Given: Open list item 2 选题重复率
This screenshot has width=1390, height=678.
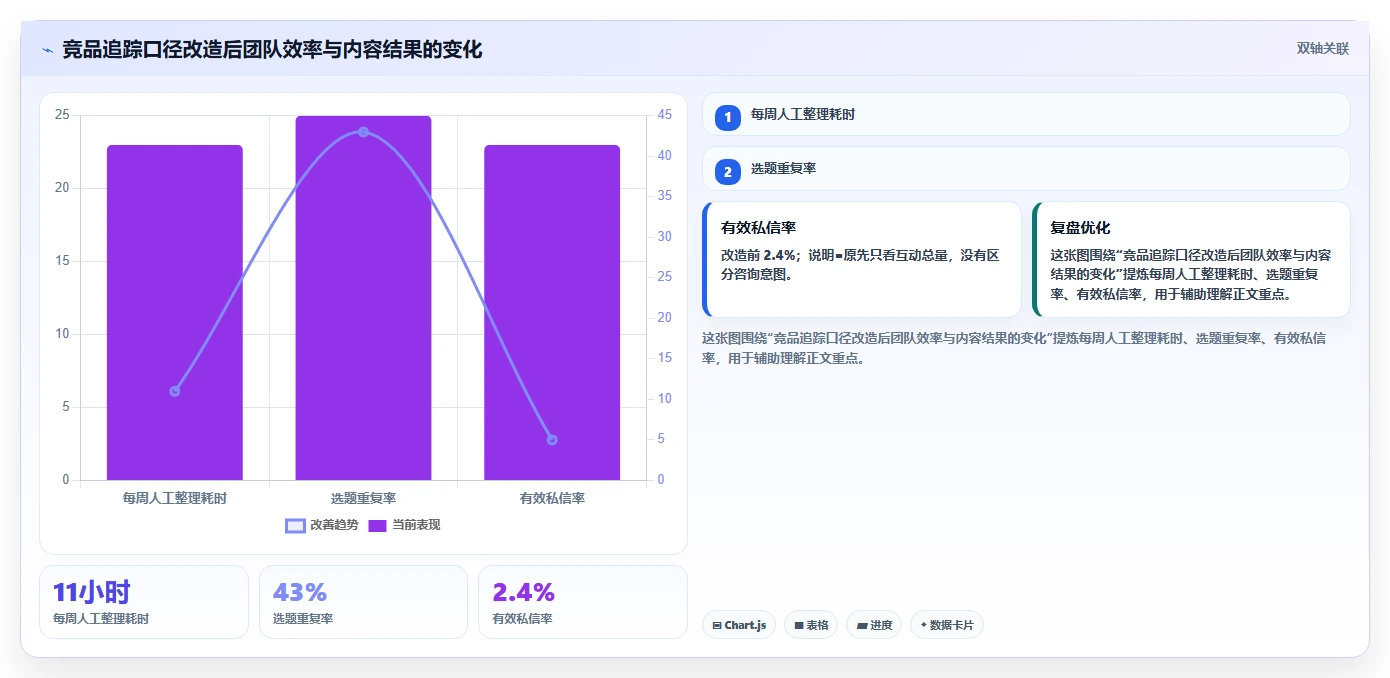Looking at the screenshot, I should point(1026,169).
